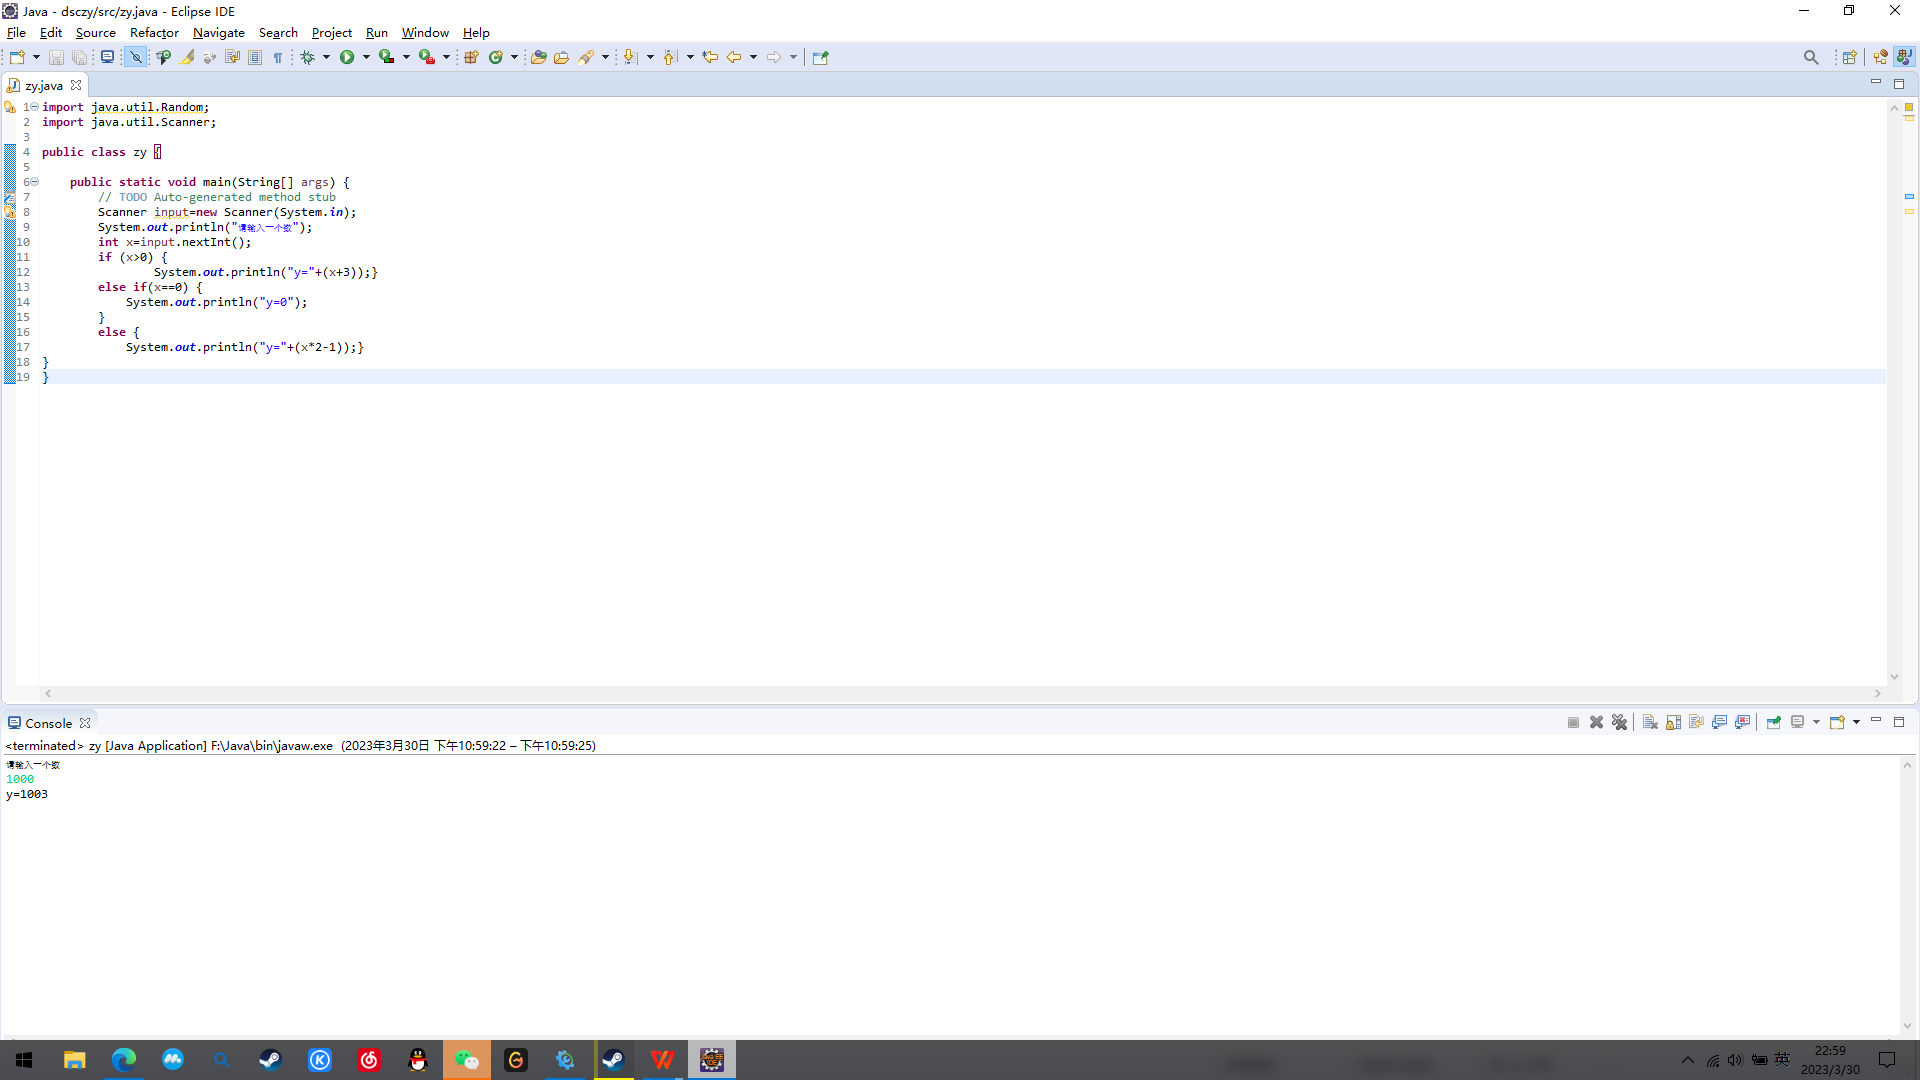Click the Clear Console icon
The width and height of the screenshot is (1920, 1080).
pyautogui.click(x=1650, y=722)
